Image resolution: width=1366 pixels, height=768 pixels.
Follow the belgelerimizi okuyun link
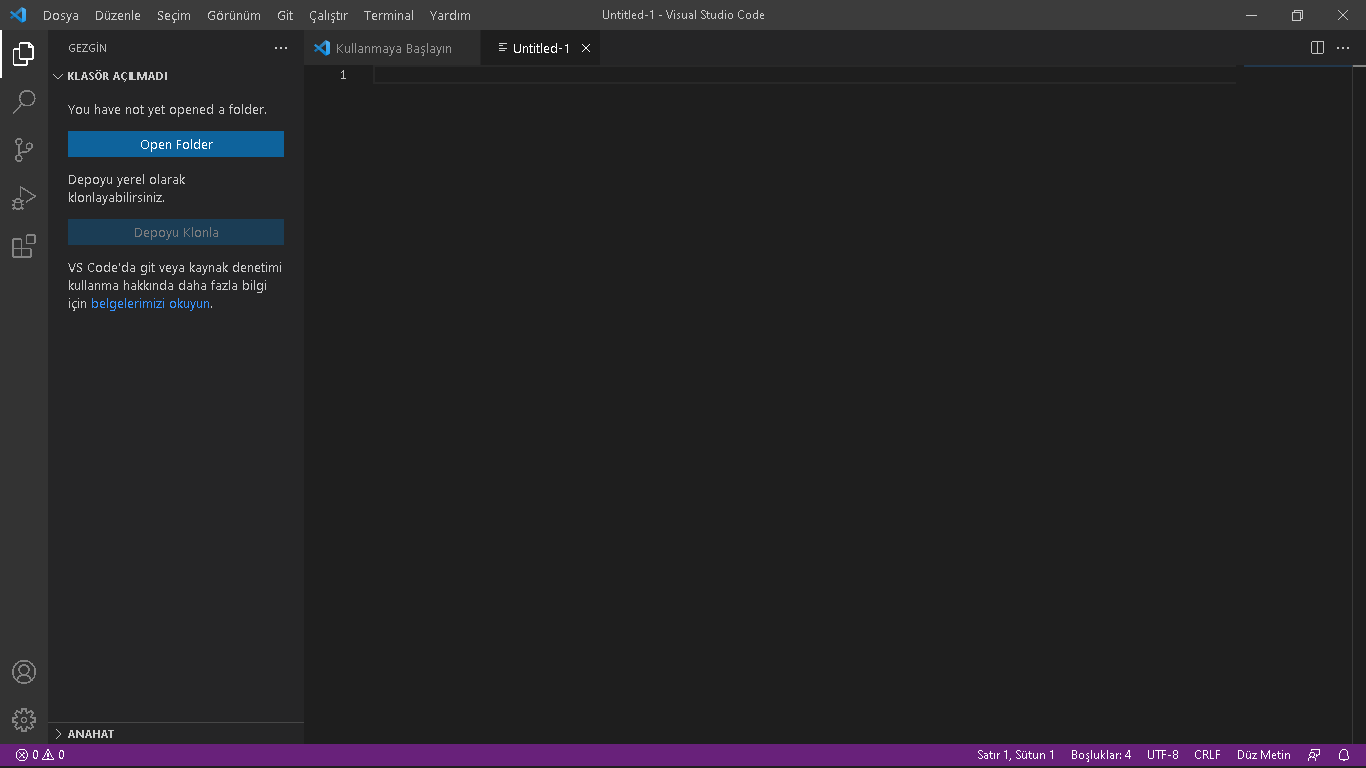(x=150, y=304)
